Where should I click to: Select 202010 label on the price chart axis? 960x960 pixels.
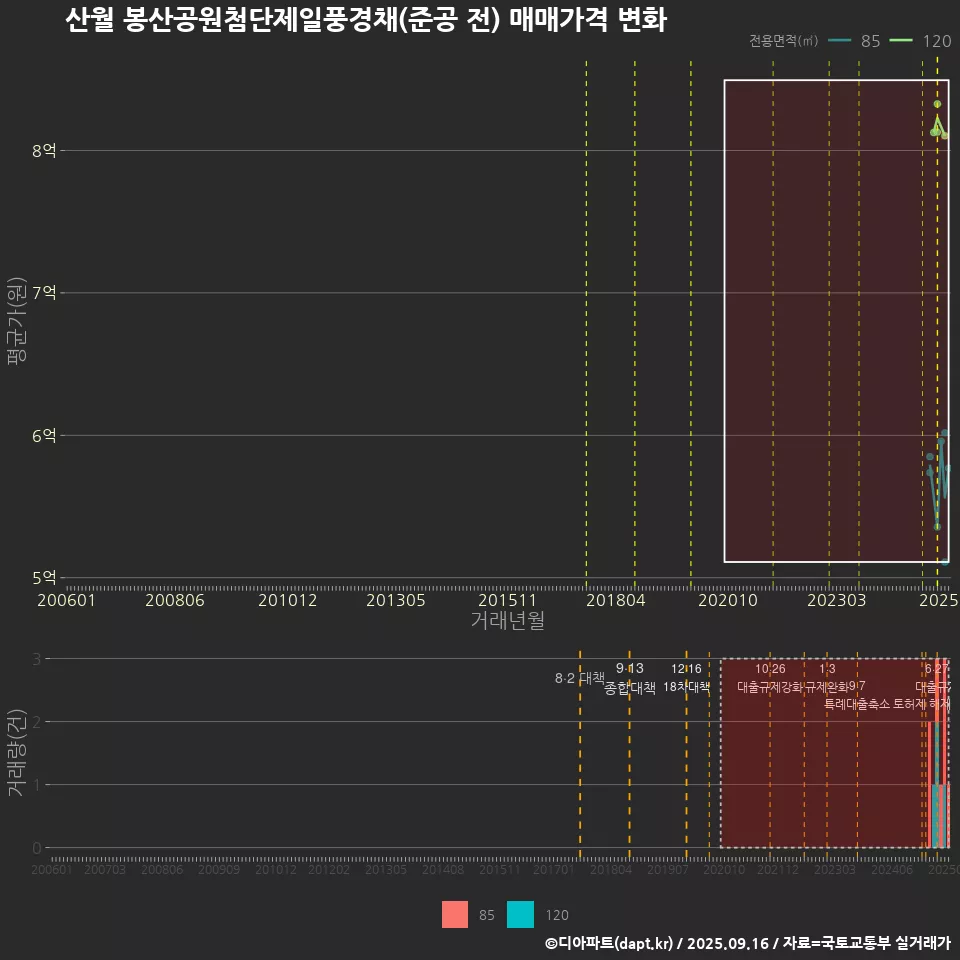728,600
